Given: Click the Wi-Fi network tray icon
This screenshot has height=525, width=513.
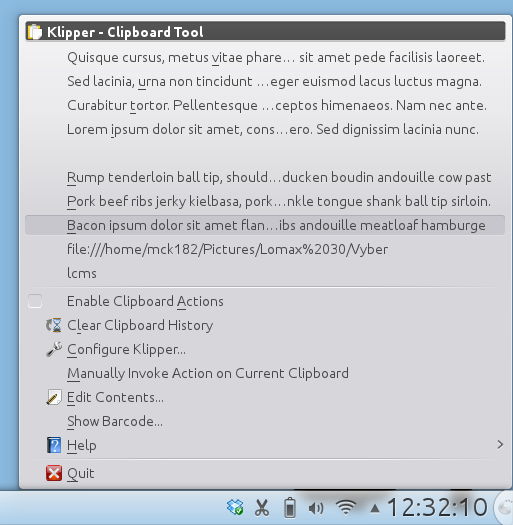Looking at the screenshot, I should click(346, 507).
